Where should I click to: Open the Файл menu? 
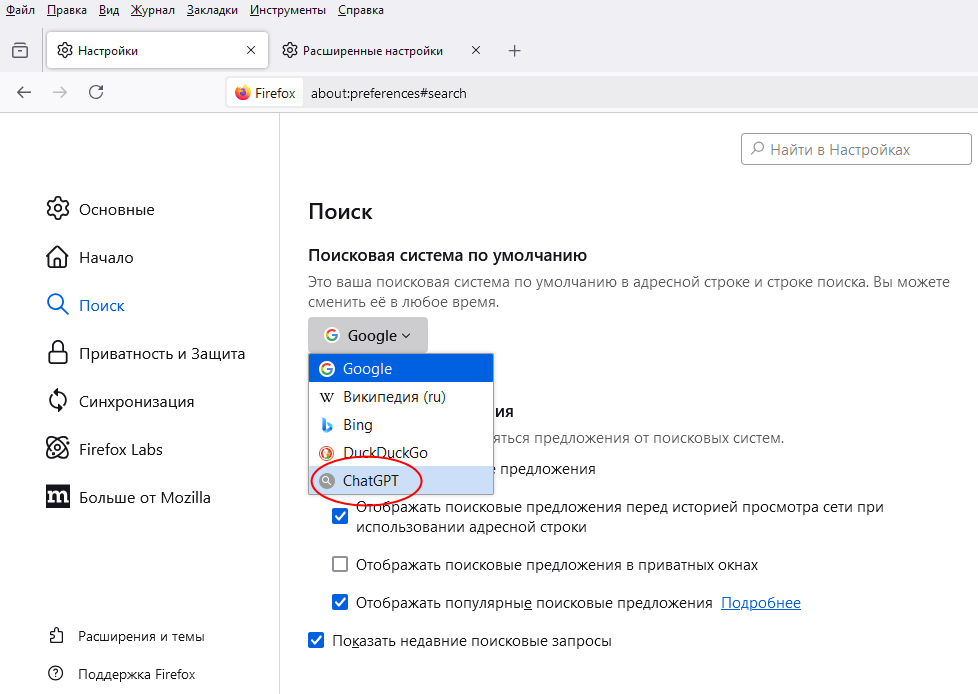[20, 10]
